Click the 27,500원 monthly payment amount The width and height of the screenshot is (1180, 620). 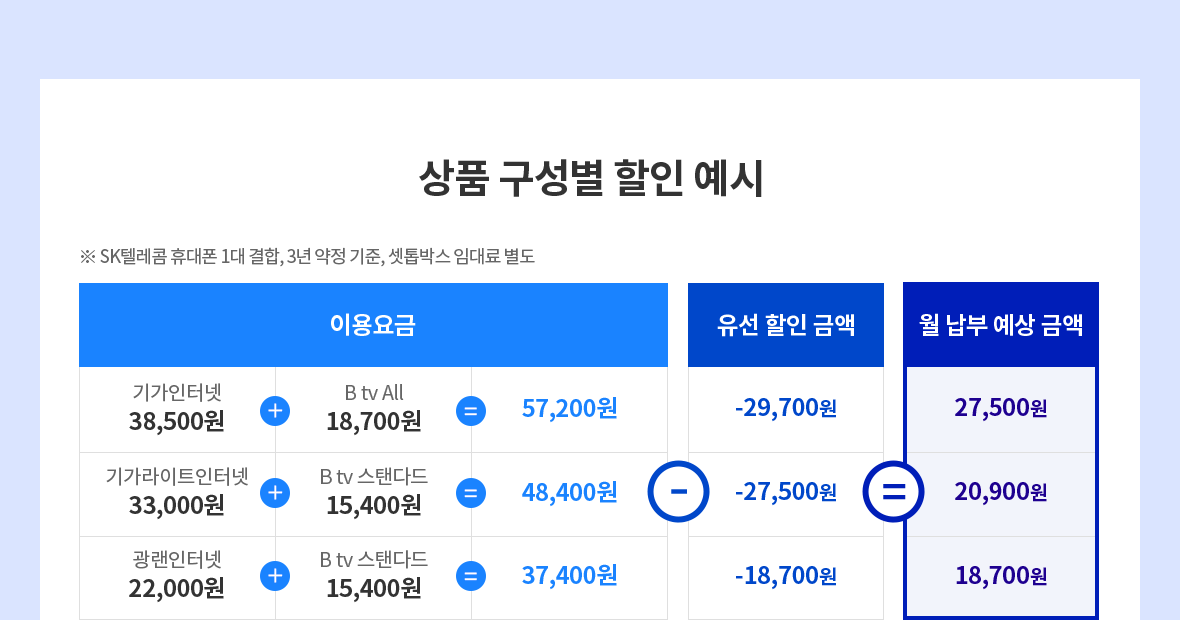click(1001, 408)
